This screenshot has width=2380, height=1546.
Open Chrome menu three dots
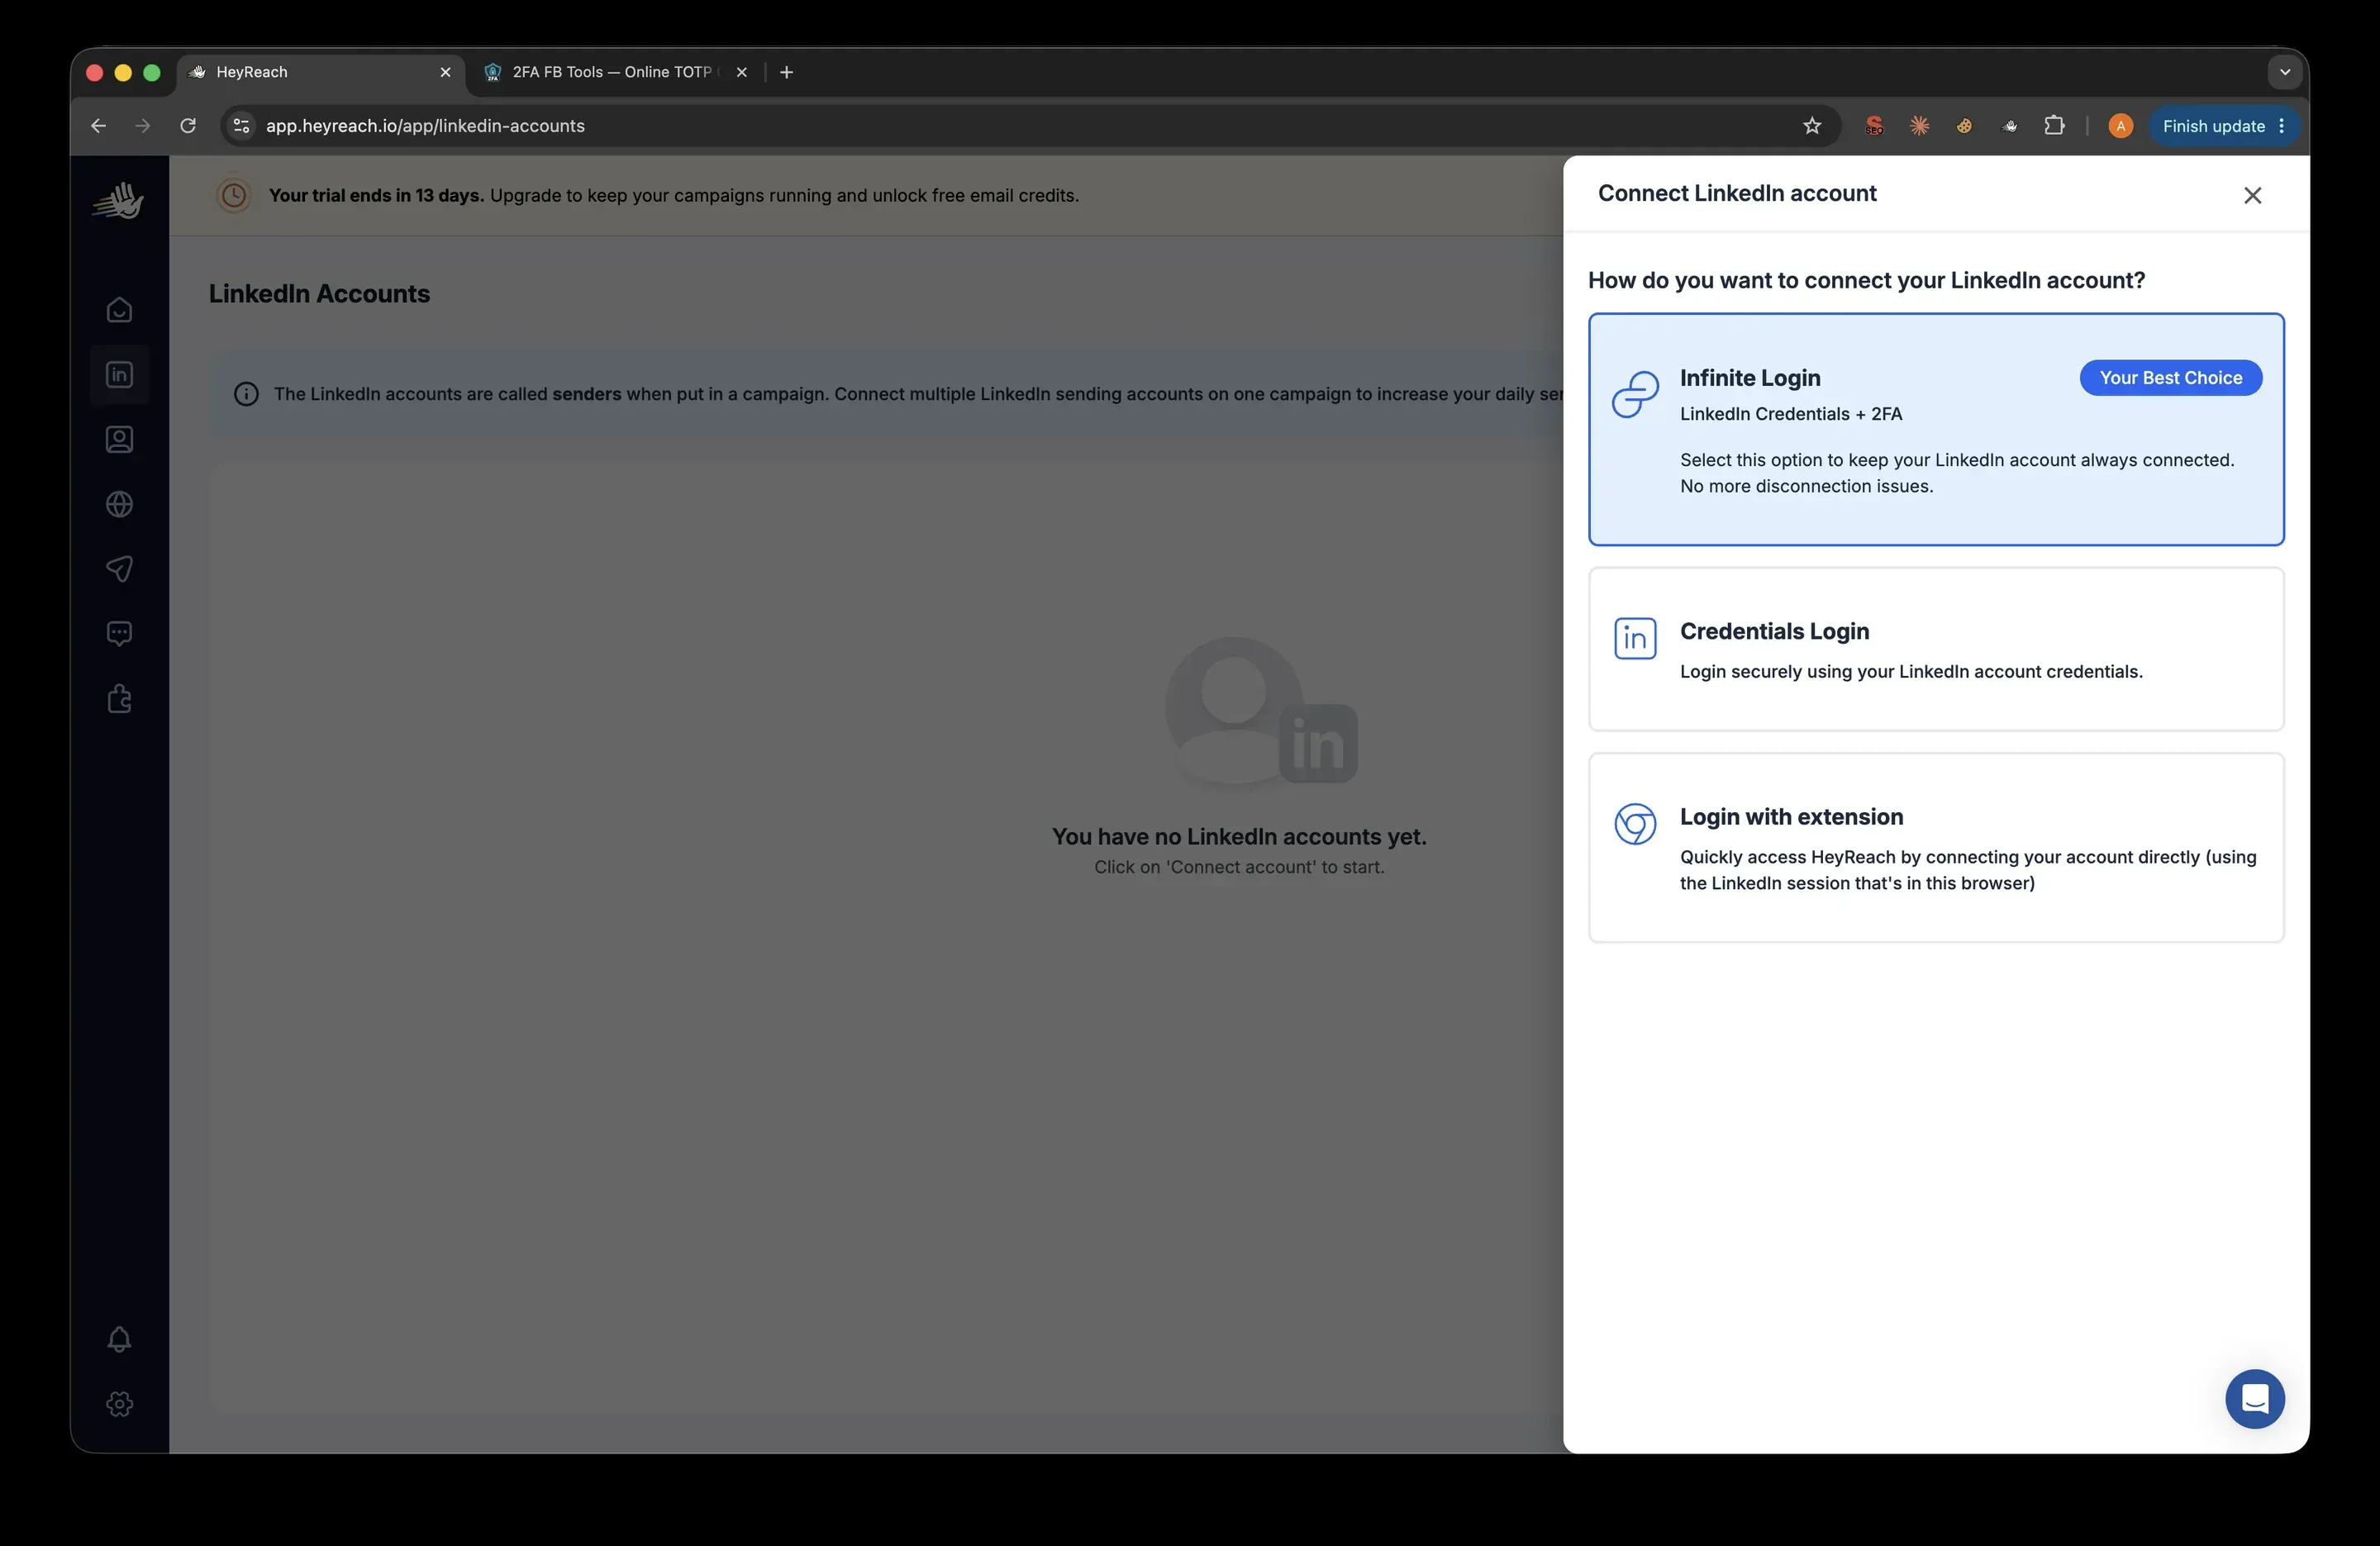click(2281, 126)
